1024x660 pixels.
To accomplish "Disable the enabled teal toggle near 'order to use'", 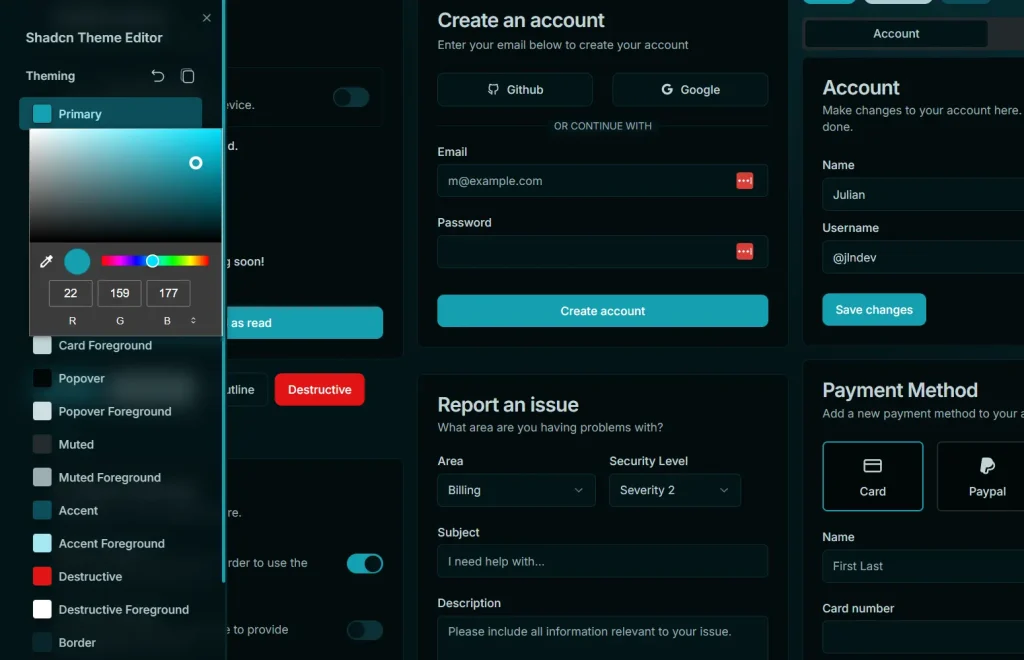I will tap(365, 563).
